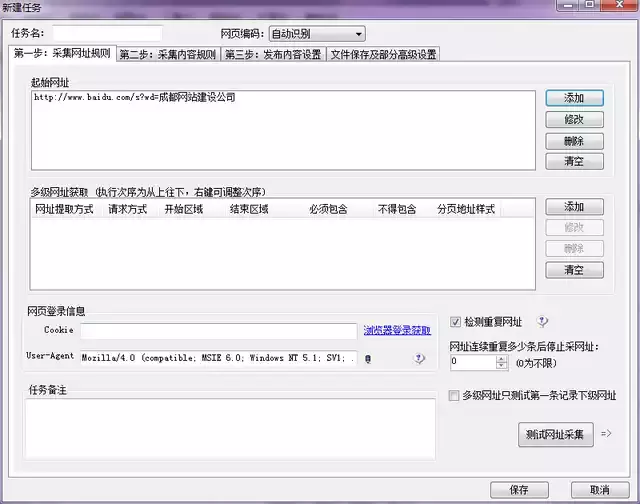Switch to 第一步: 采集网址规则 tab
Viewport: 640px width, 504px height.
click(x=62, y=53)
